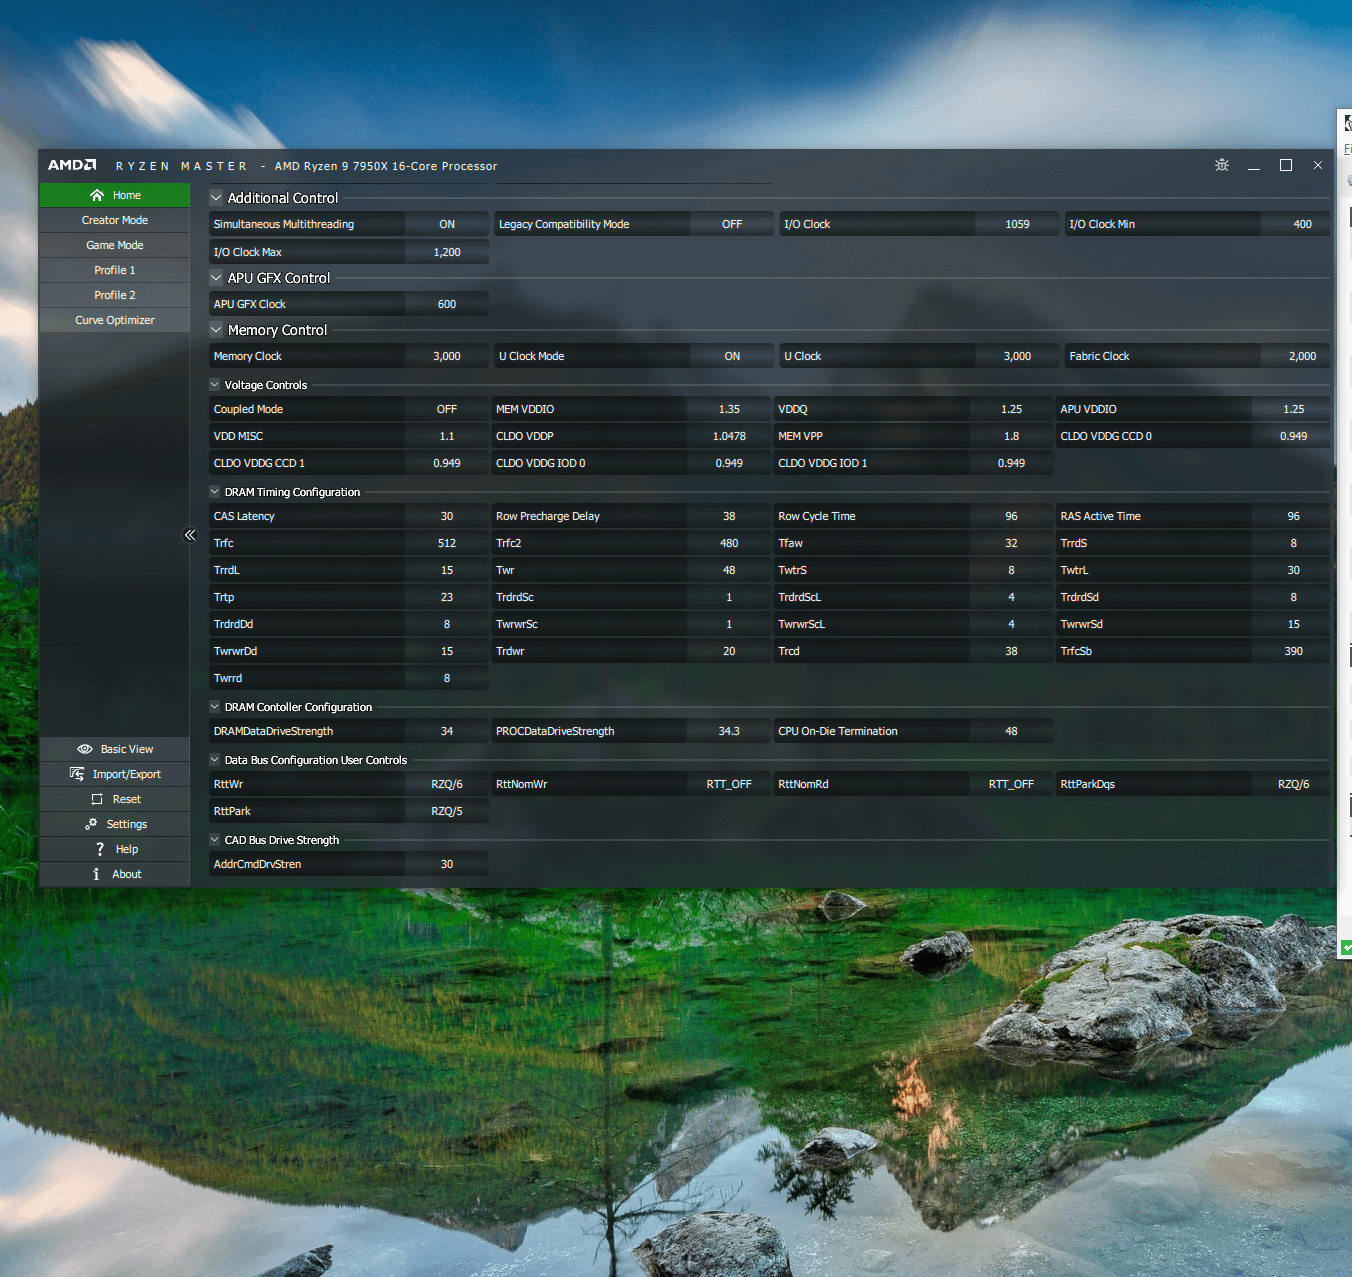
Task: Collapse the Voltage Controls section
Action: 215,385
